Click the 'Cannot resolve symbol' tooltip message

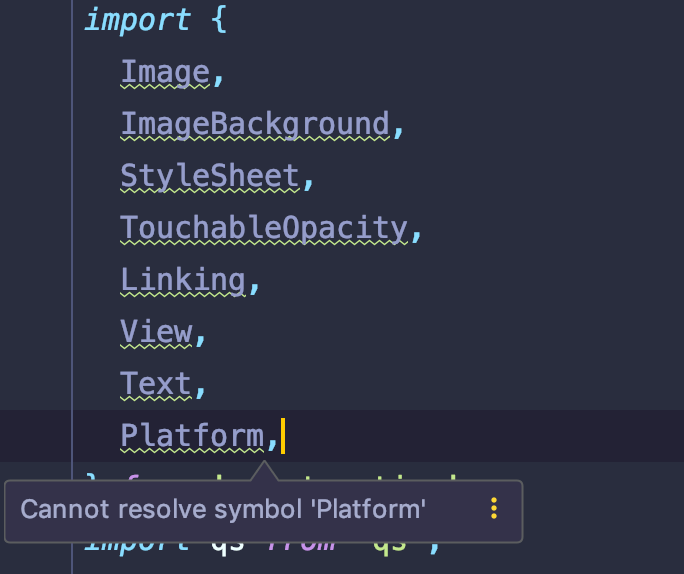click(223, 509)
